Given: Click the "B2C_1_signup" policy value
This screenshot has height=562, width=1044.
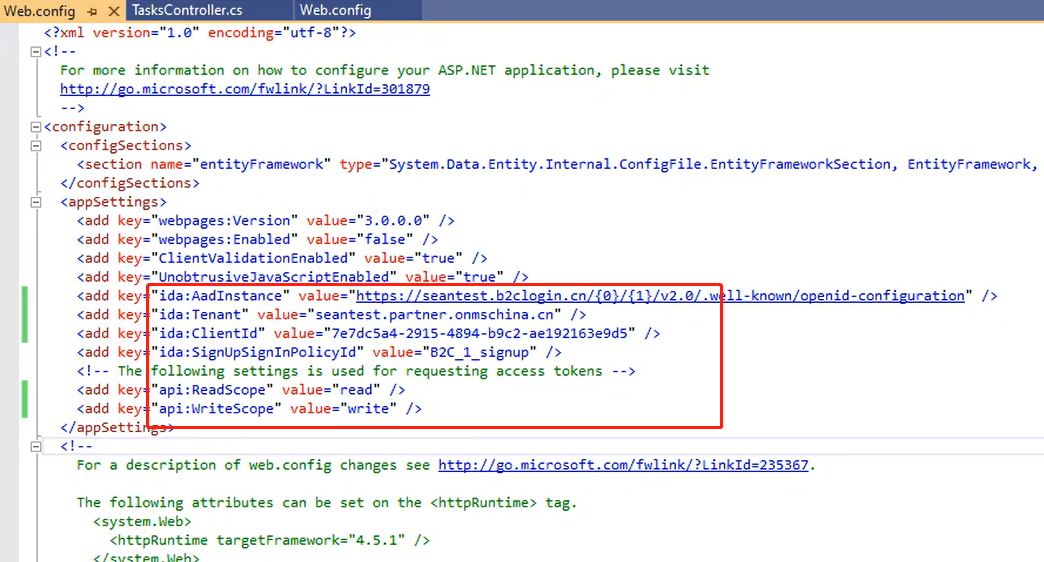Looking at the screenshot, I should pos(479,352).
